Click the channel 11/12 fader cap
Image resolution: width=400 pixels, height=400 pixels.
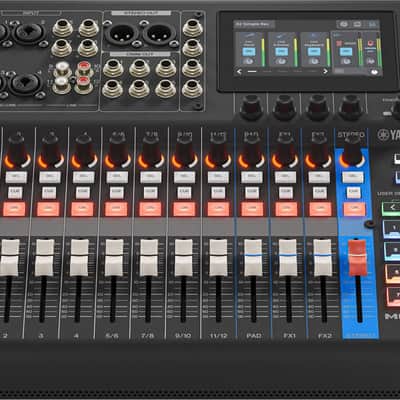(218, 257)
